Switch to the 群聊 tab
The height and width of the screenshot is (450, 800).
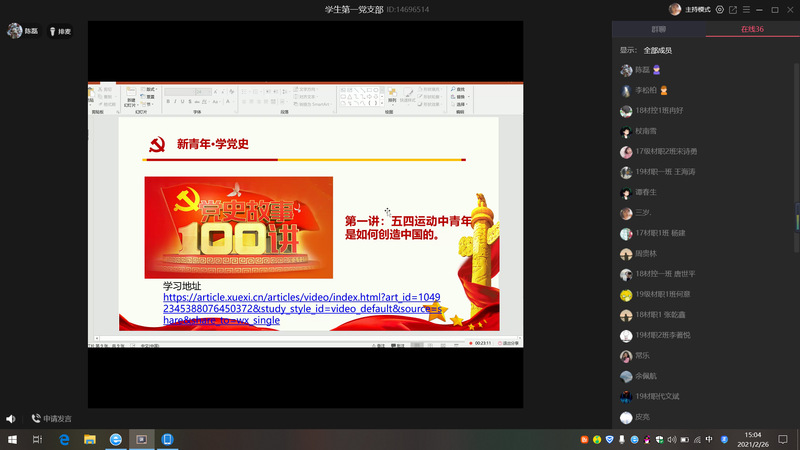(658, 30)
